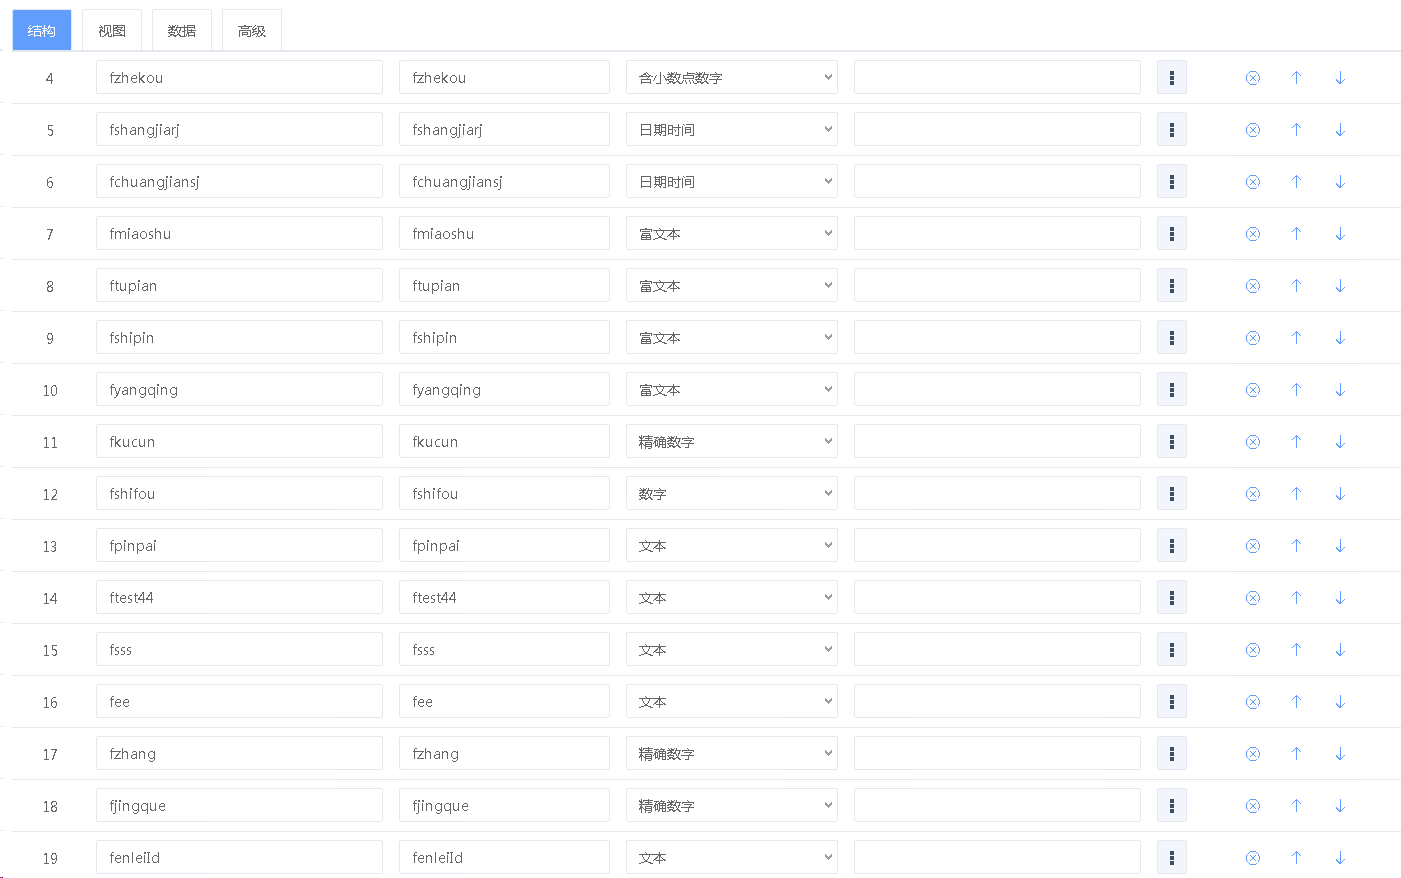Move the fmiaoshu row up

coord(1296,234)
